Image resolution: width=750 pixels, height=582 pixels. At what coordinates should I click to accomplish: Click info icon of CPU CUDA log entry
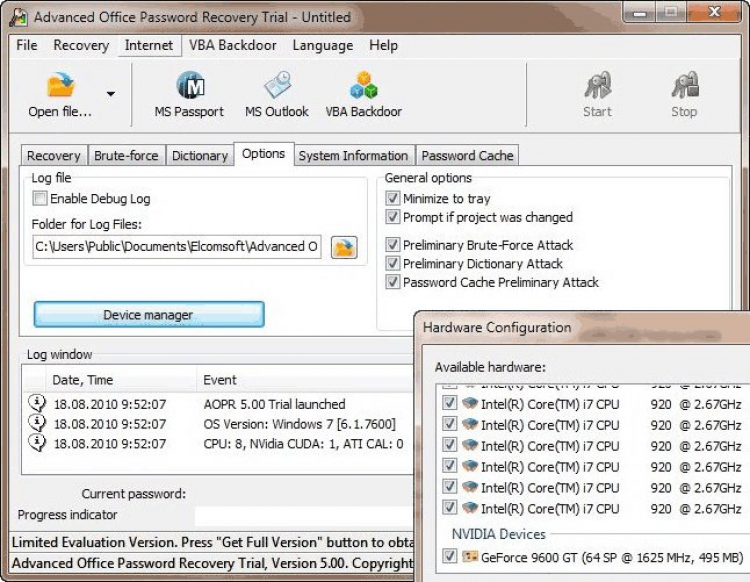[x=37, y=443]
